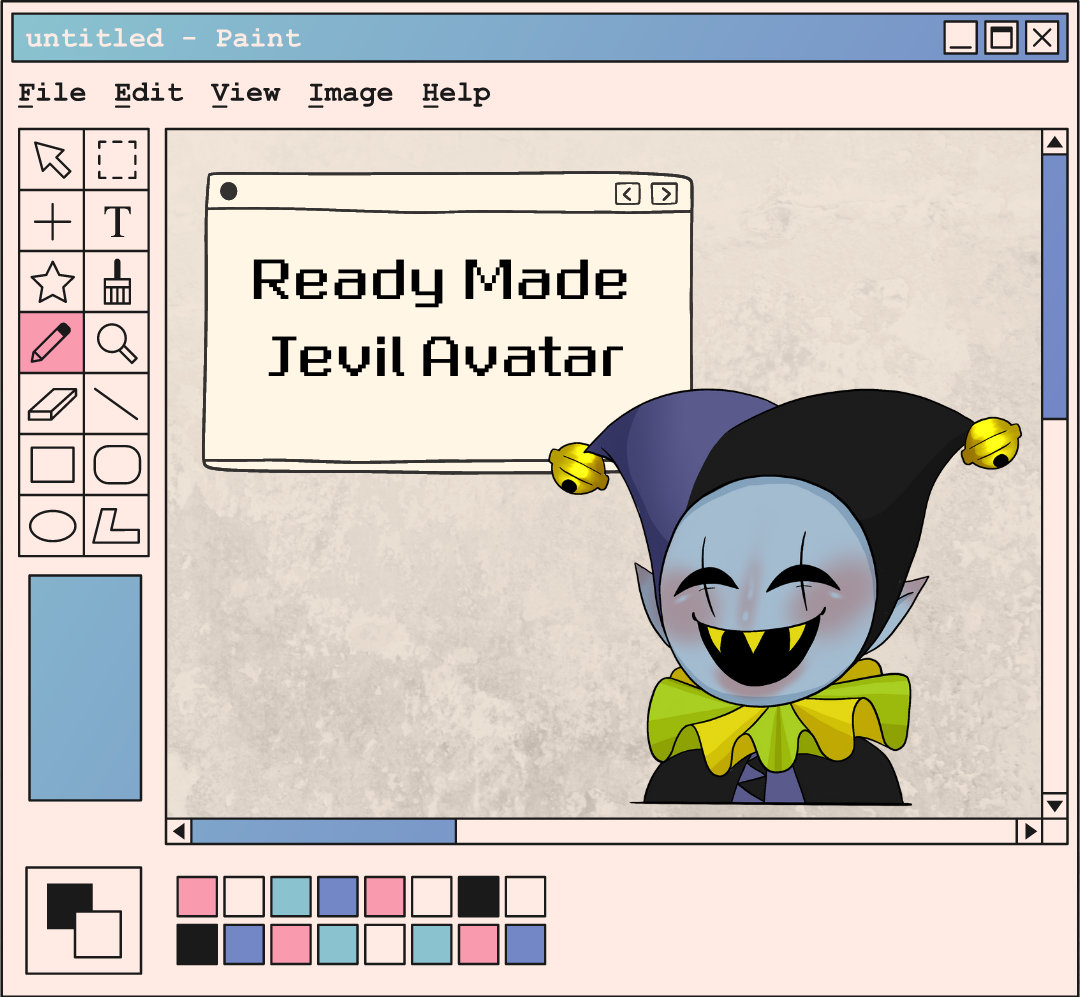
Task: Select the Polygon tool
Action: tap(117, 525)
